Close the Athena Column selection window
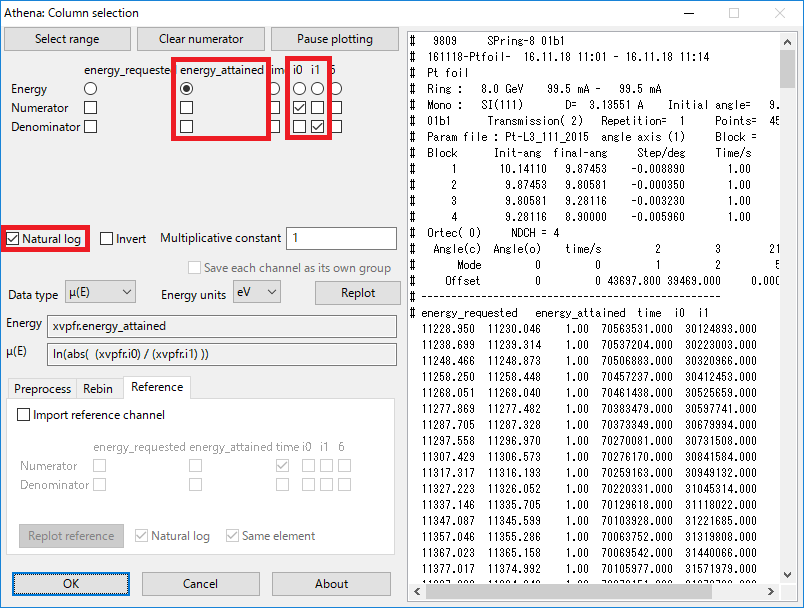The image size is (804, 608). [780, 13]
